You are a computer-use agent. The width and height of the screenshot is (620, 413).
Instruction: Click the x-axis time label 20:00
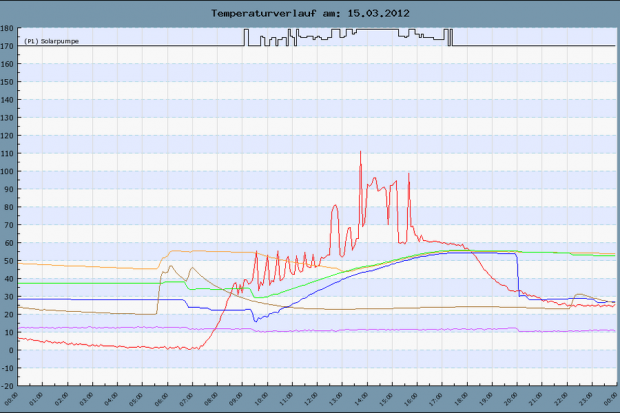[510, 399]
